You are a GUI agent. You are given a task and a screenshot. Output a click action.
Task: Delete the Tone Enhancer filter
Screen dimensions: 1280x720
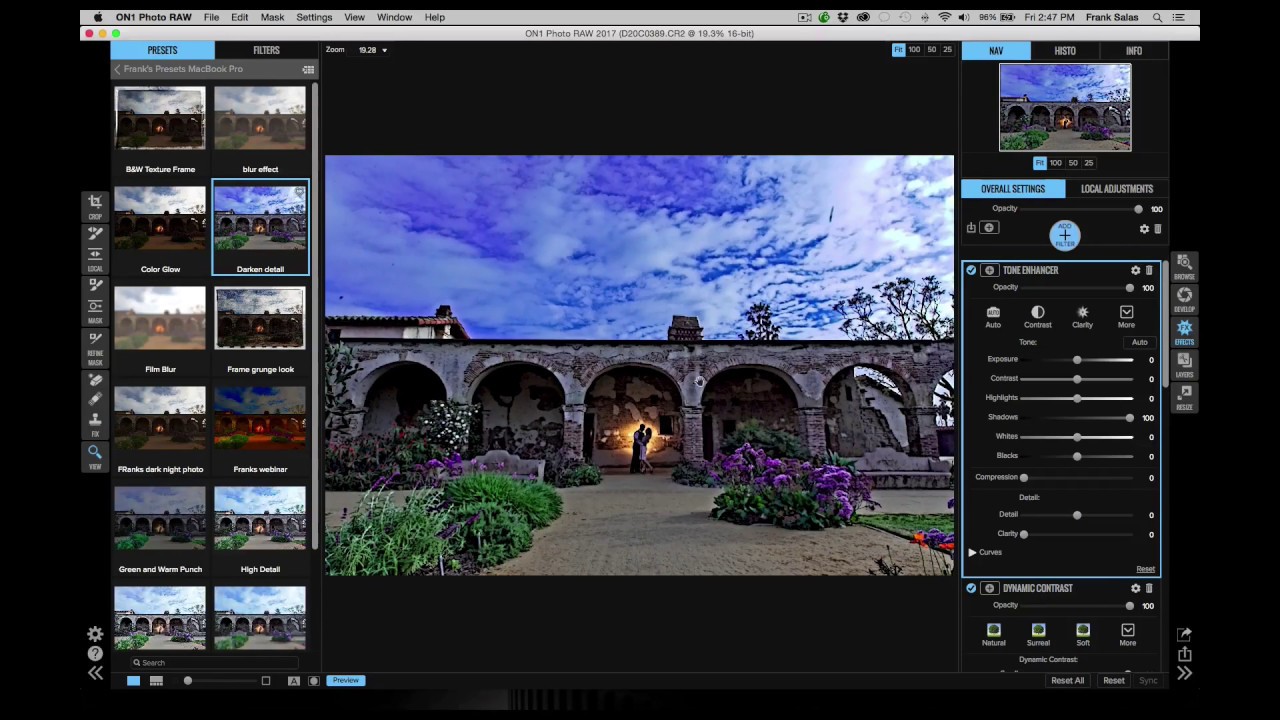(x=1149, y=270)
